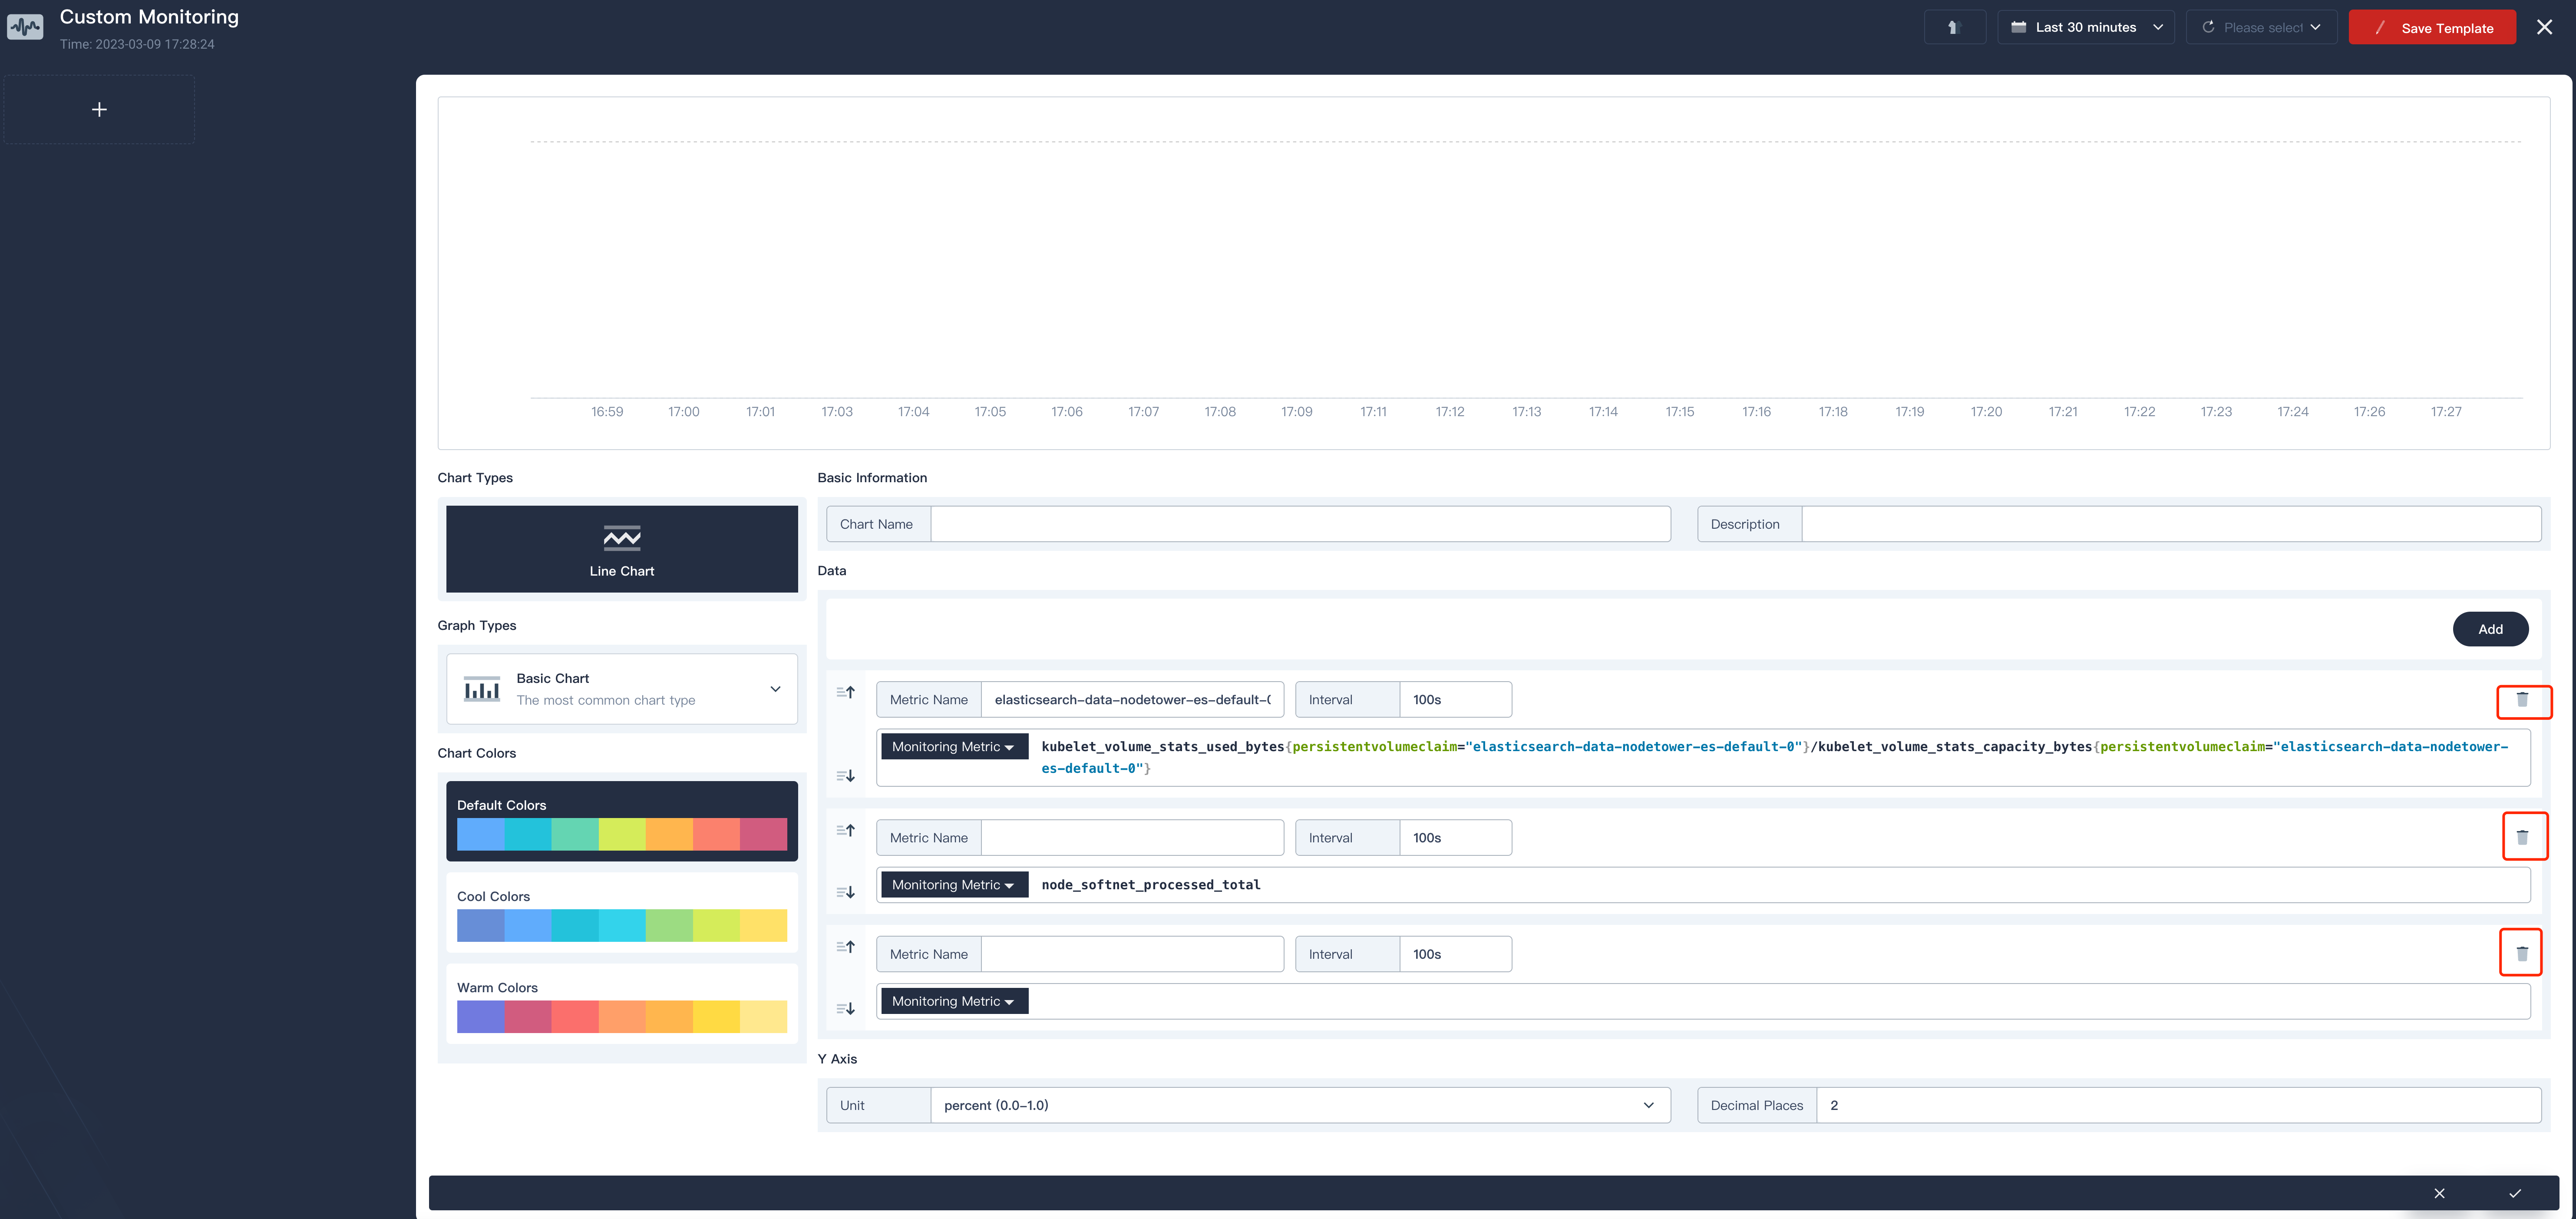Add a new chart with plus tile

[99, 109]
